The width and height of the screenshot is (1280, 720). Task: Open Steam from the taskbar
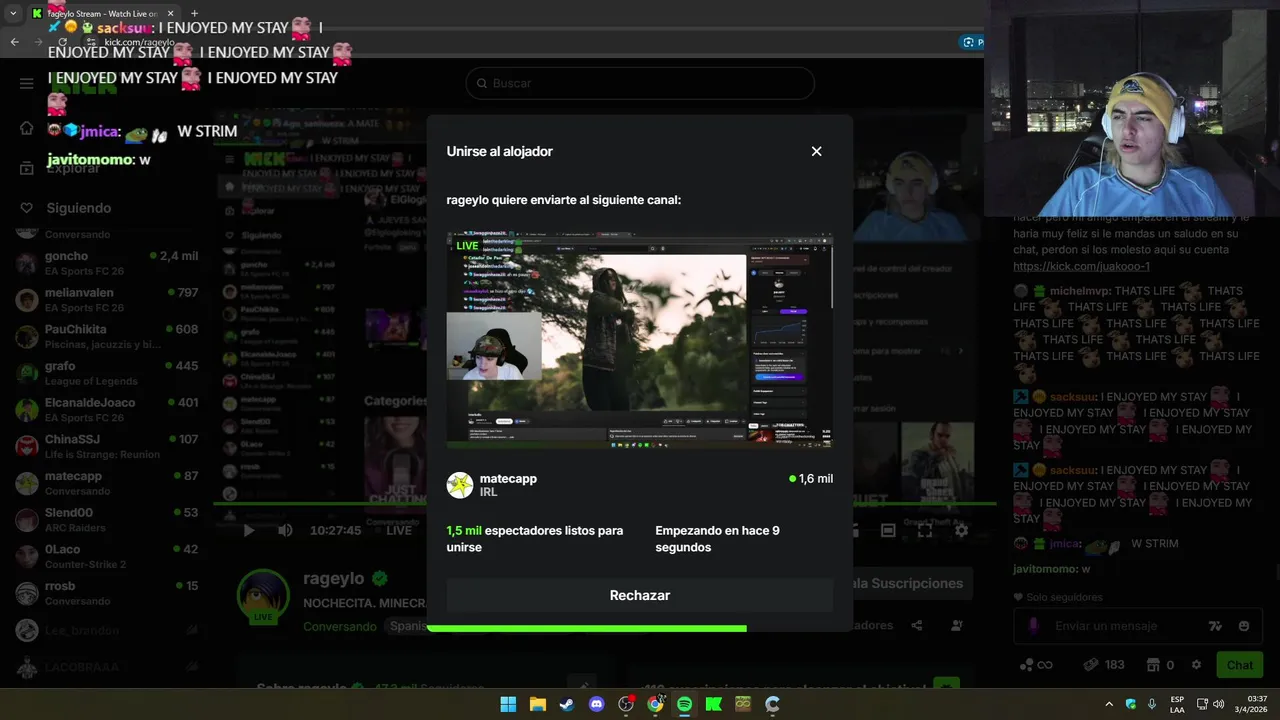point(567,704)
